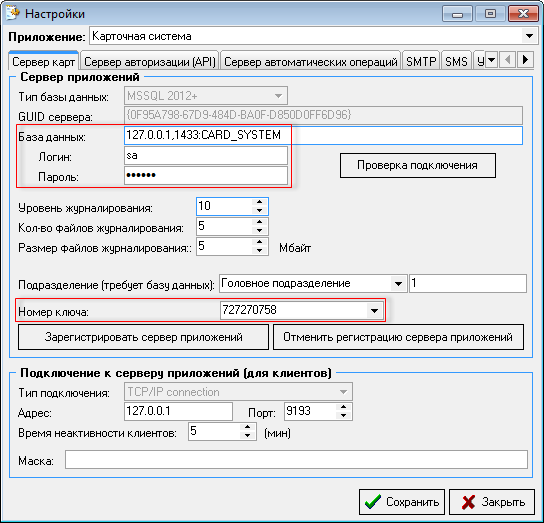The height and width of the screenshot is (523, 544).
Task: Click Зарегистрировать сервер приложений button
Action: coord(143,337)
